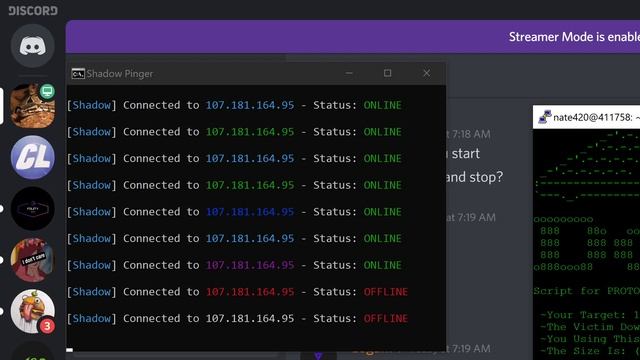Open Discord home button

point(33,46)
